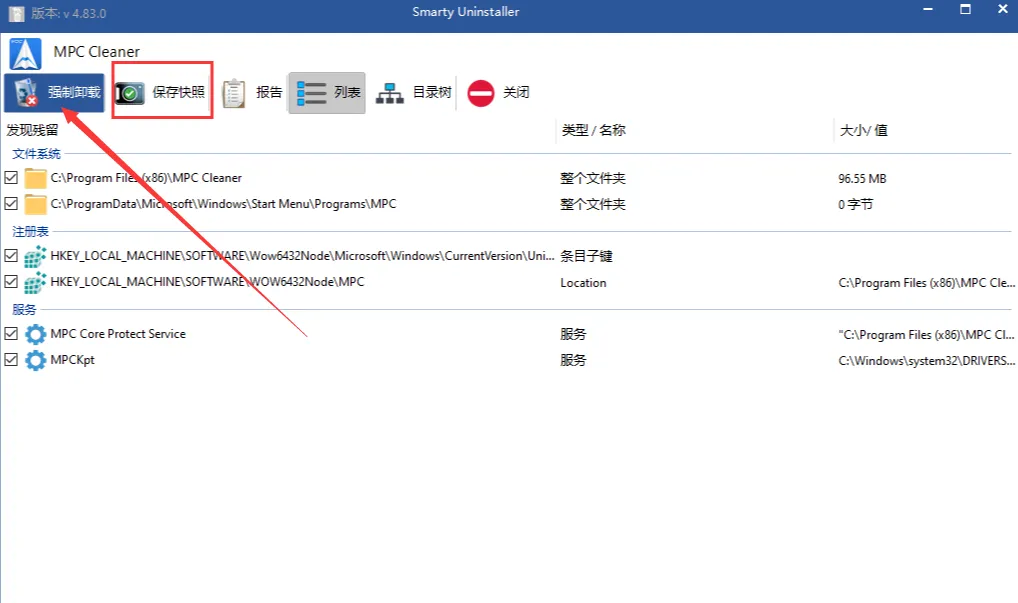Click the 大小/ 值 column header
1018x603 pixels.
(x=863, y=130)
